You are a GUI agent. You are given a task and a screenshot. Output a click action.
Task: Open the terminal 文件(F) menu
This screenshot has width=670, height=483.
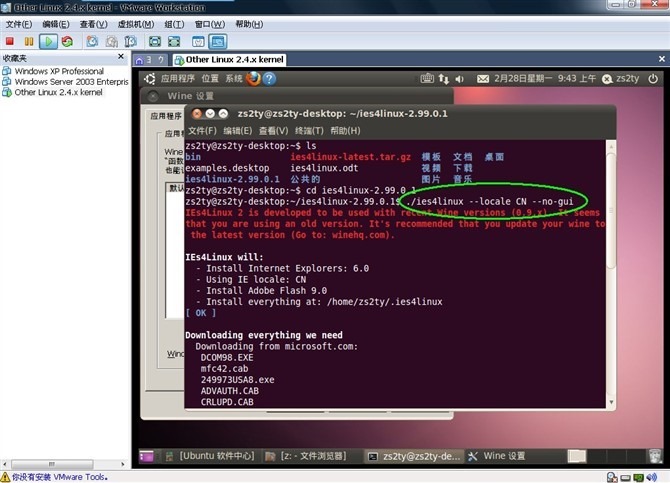[x=203, y=131]
